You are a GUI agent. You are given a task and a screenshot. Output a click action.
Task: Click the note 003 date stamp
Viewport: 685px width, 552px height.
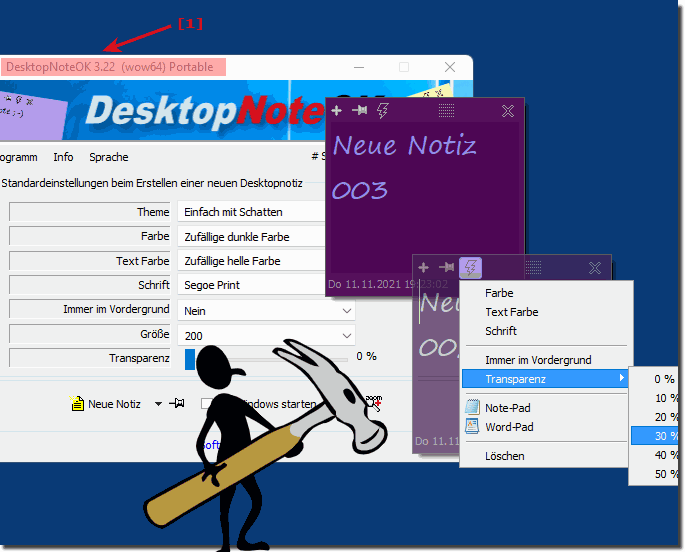tap(388, 284)
